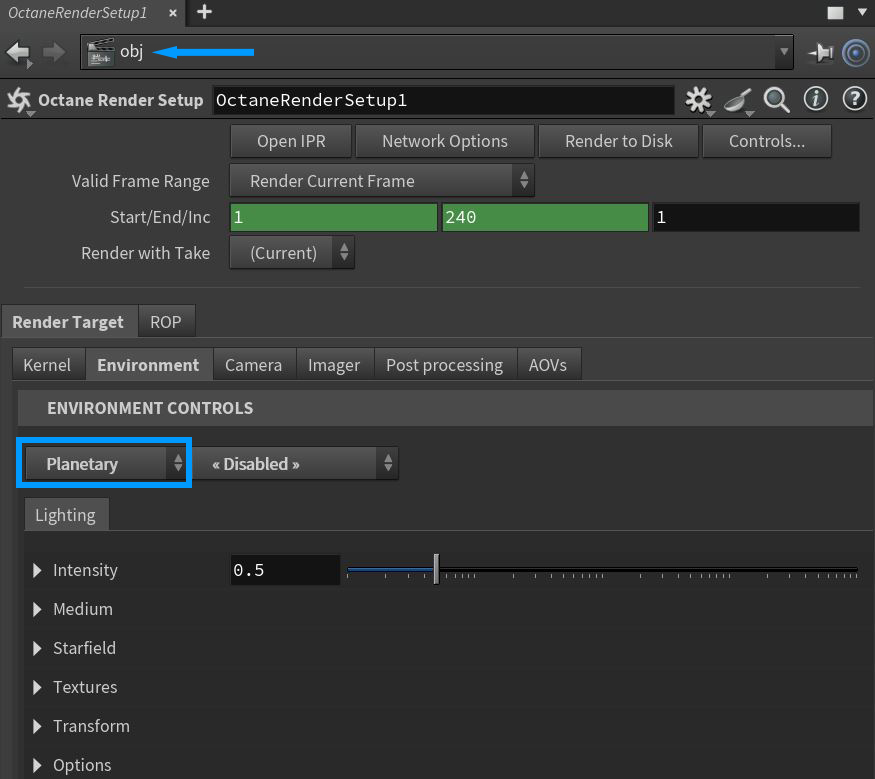This screenshot has width=875, height=779.
Task: Open the help question mark icon
Action: (854, 99)
